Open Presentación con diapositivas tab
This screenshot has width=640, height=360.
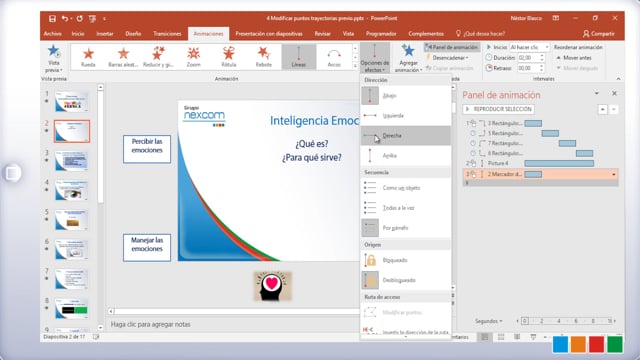tap(269, 33)
